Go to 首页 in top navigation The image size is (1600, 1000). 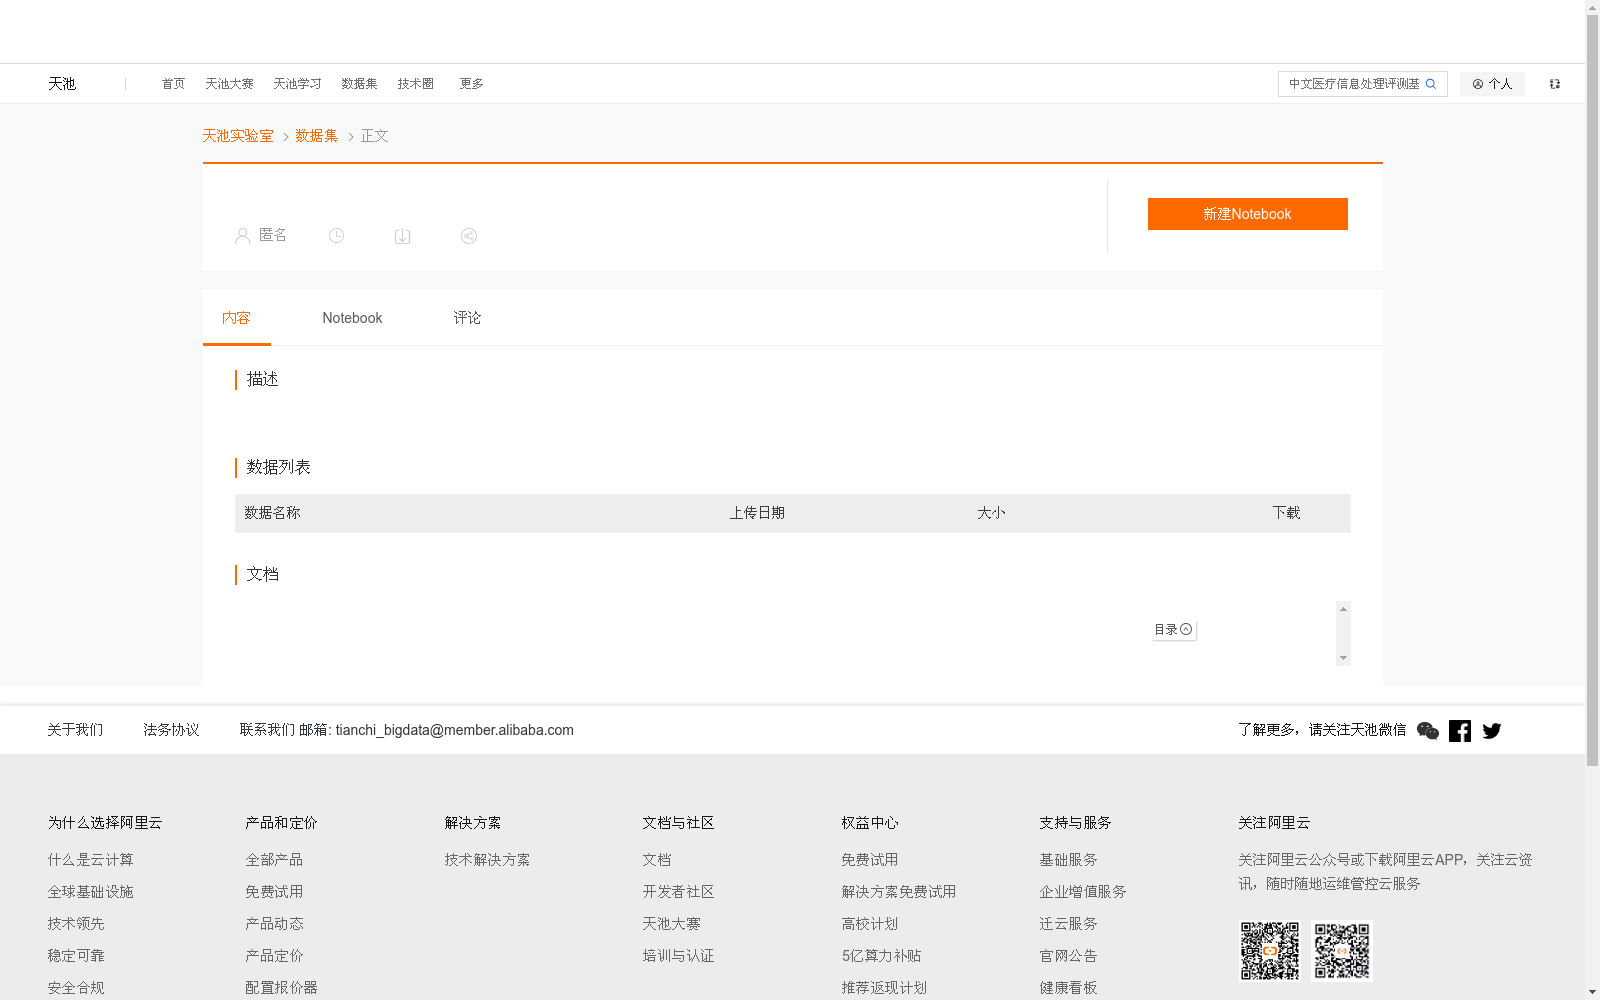click(173, 84)
